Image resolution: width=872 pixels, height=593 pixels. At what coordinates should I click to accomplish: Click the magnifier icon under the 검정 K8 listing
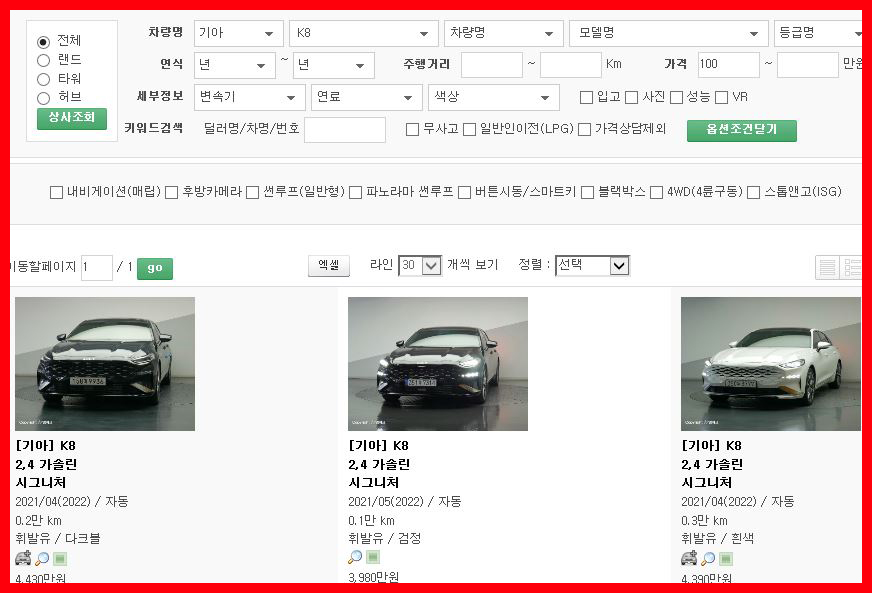coord(355,556)
